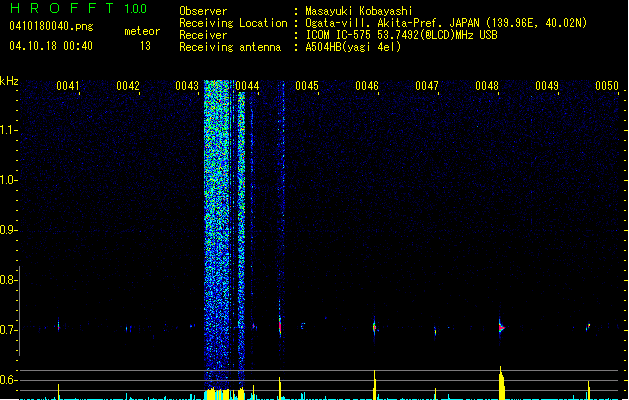This screenshot has height=400, width=629.
Task: Click the Ogata-vill. Akita-Pref. JAPAN location text
Action: pos(446,23)
